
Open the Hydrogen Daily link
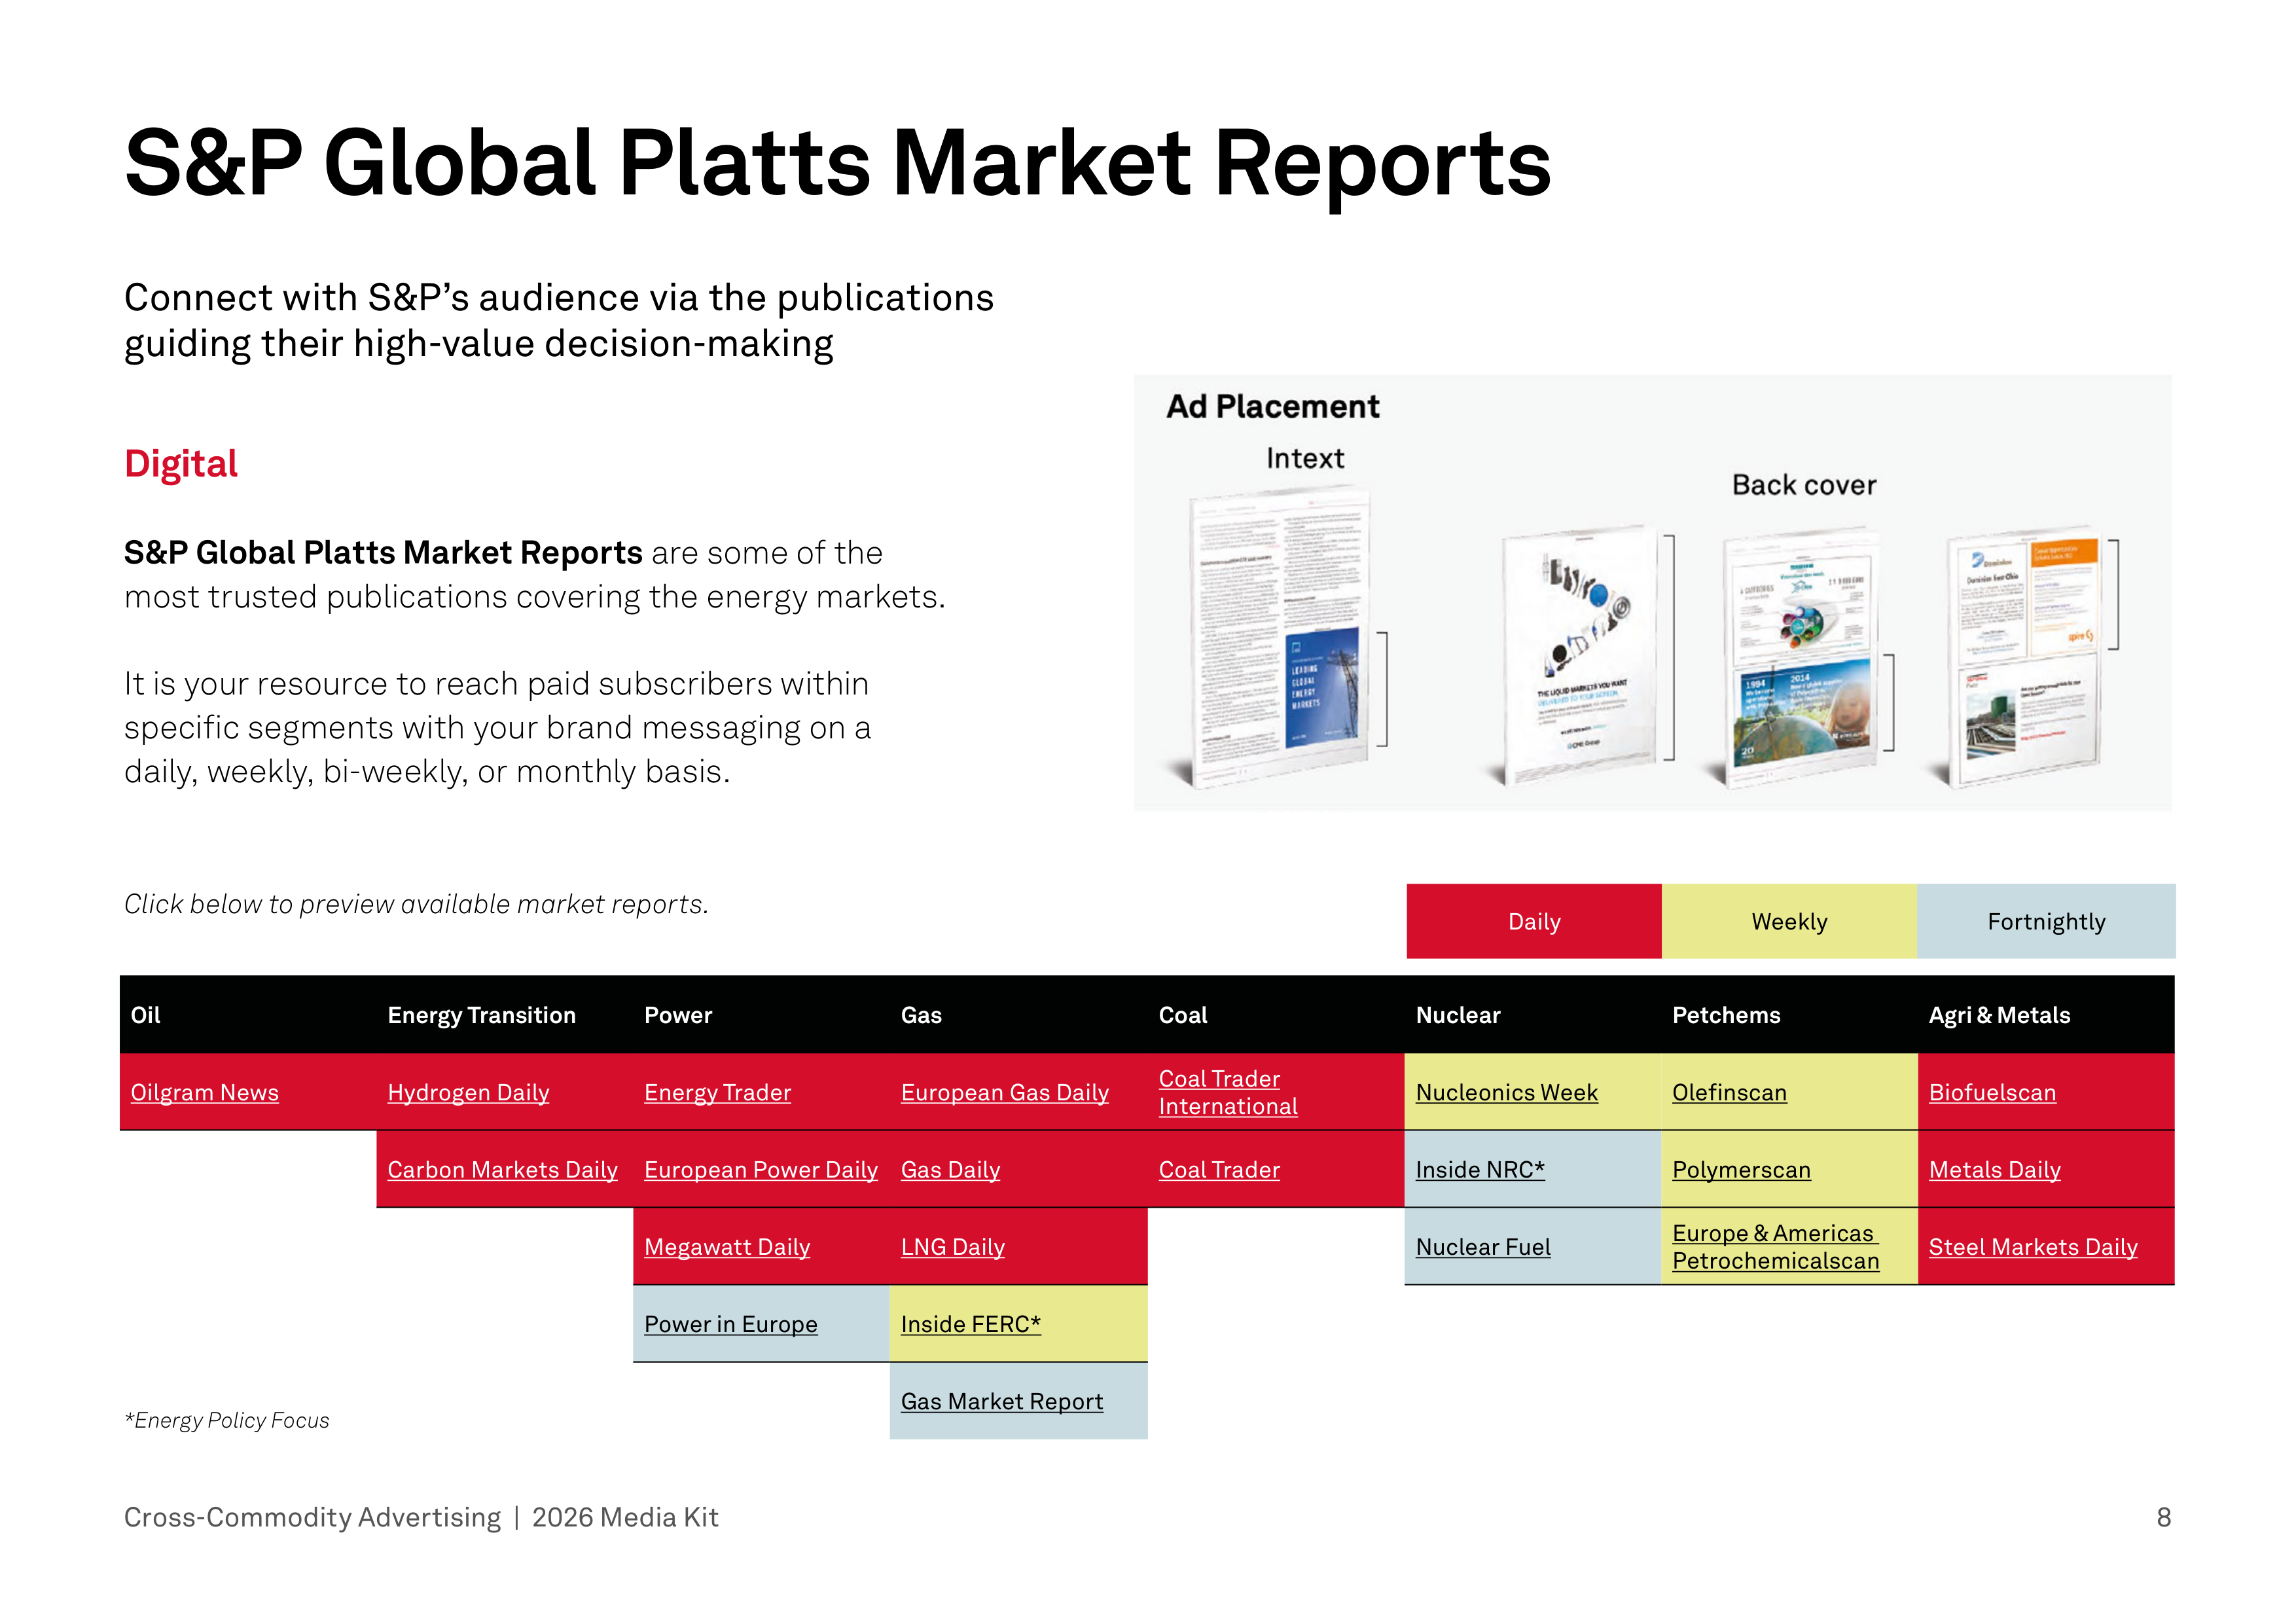468,1092
